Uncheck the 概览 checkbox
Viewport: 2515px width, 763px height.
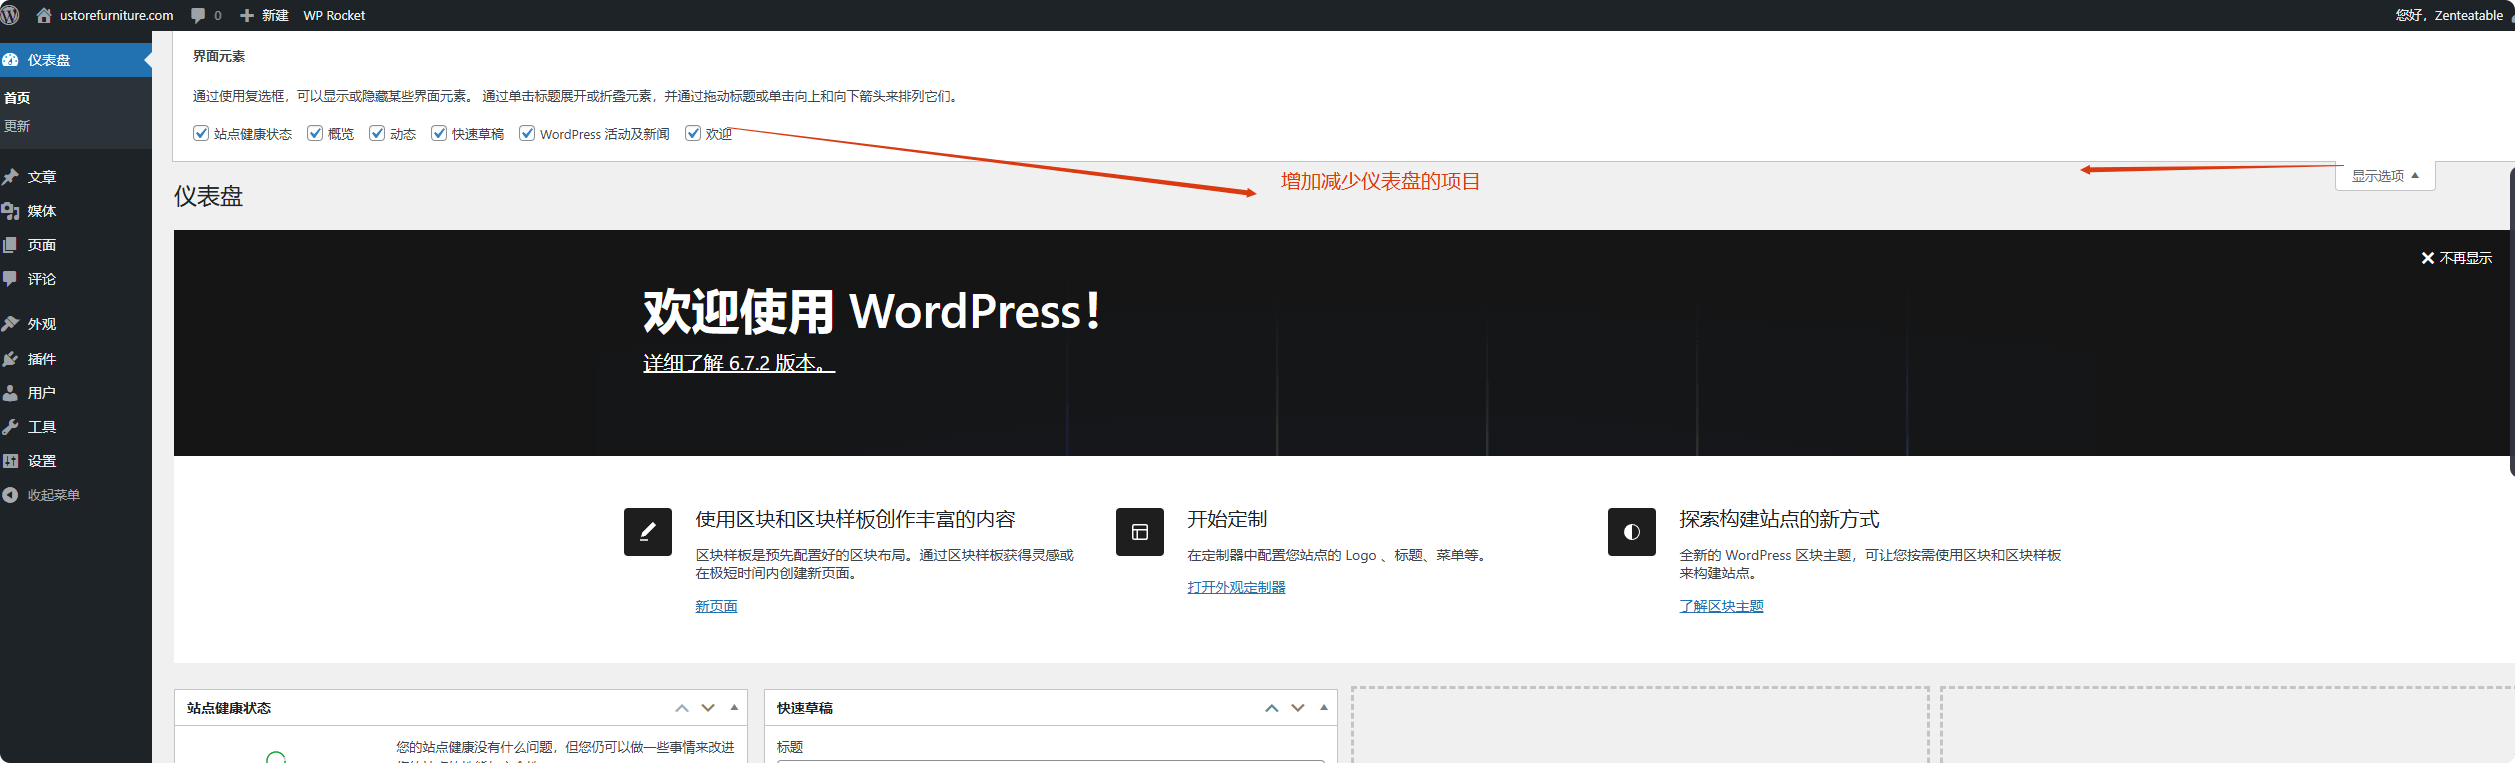click(315, 133)
